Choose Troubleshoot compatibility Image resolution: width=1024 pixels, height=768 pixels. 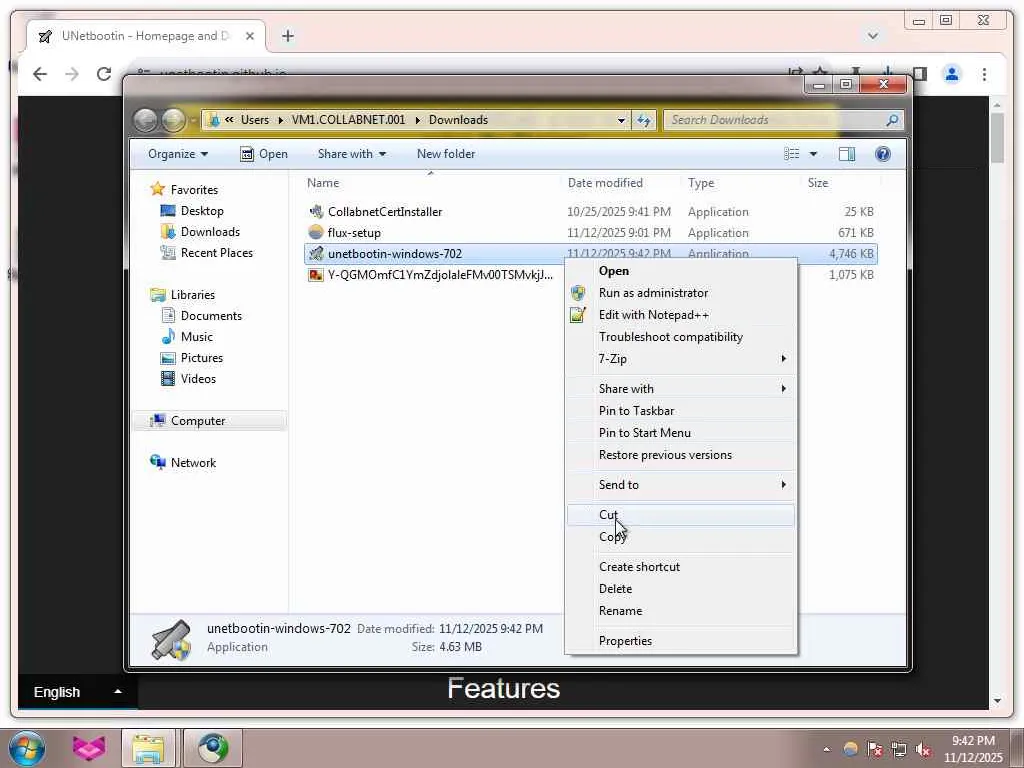(682, 337)
